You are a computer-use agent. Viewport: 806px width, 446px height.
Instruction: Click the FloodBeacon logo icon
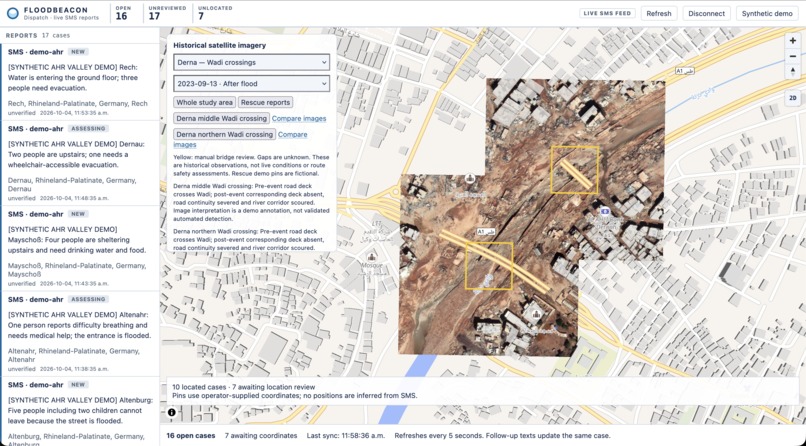tap(13, 13)
